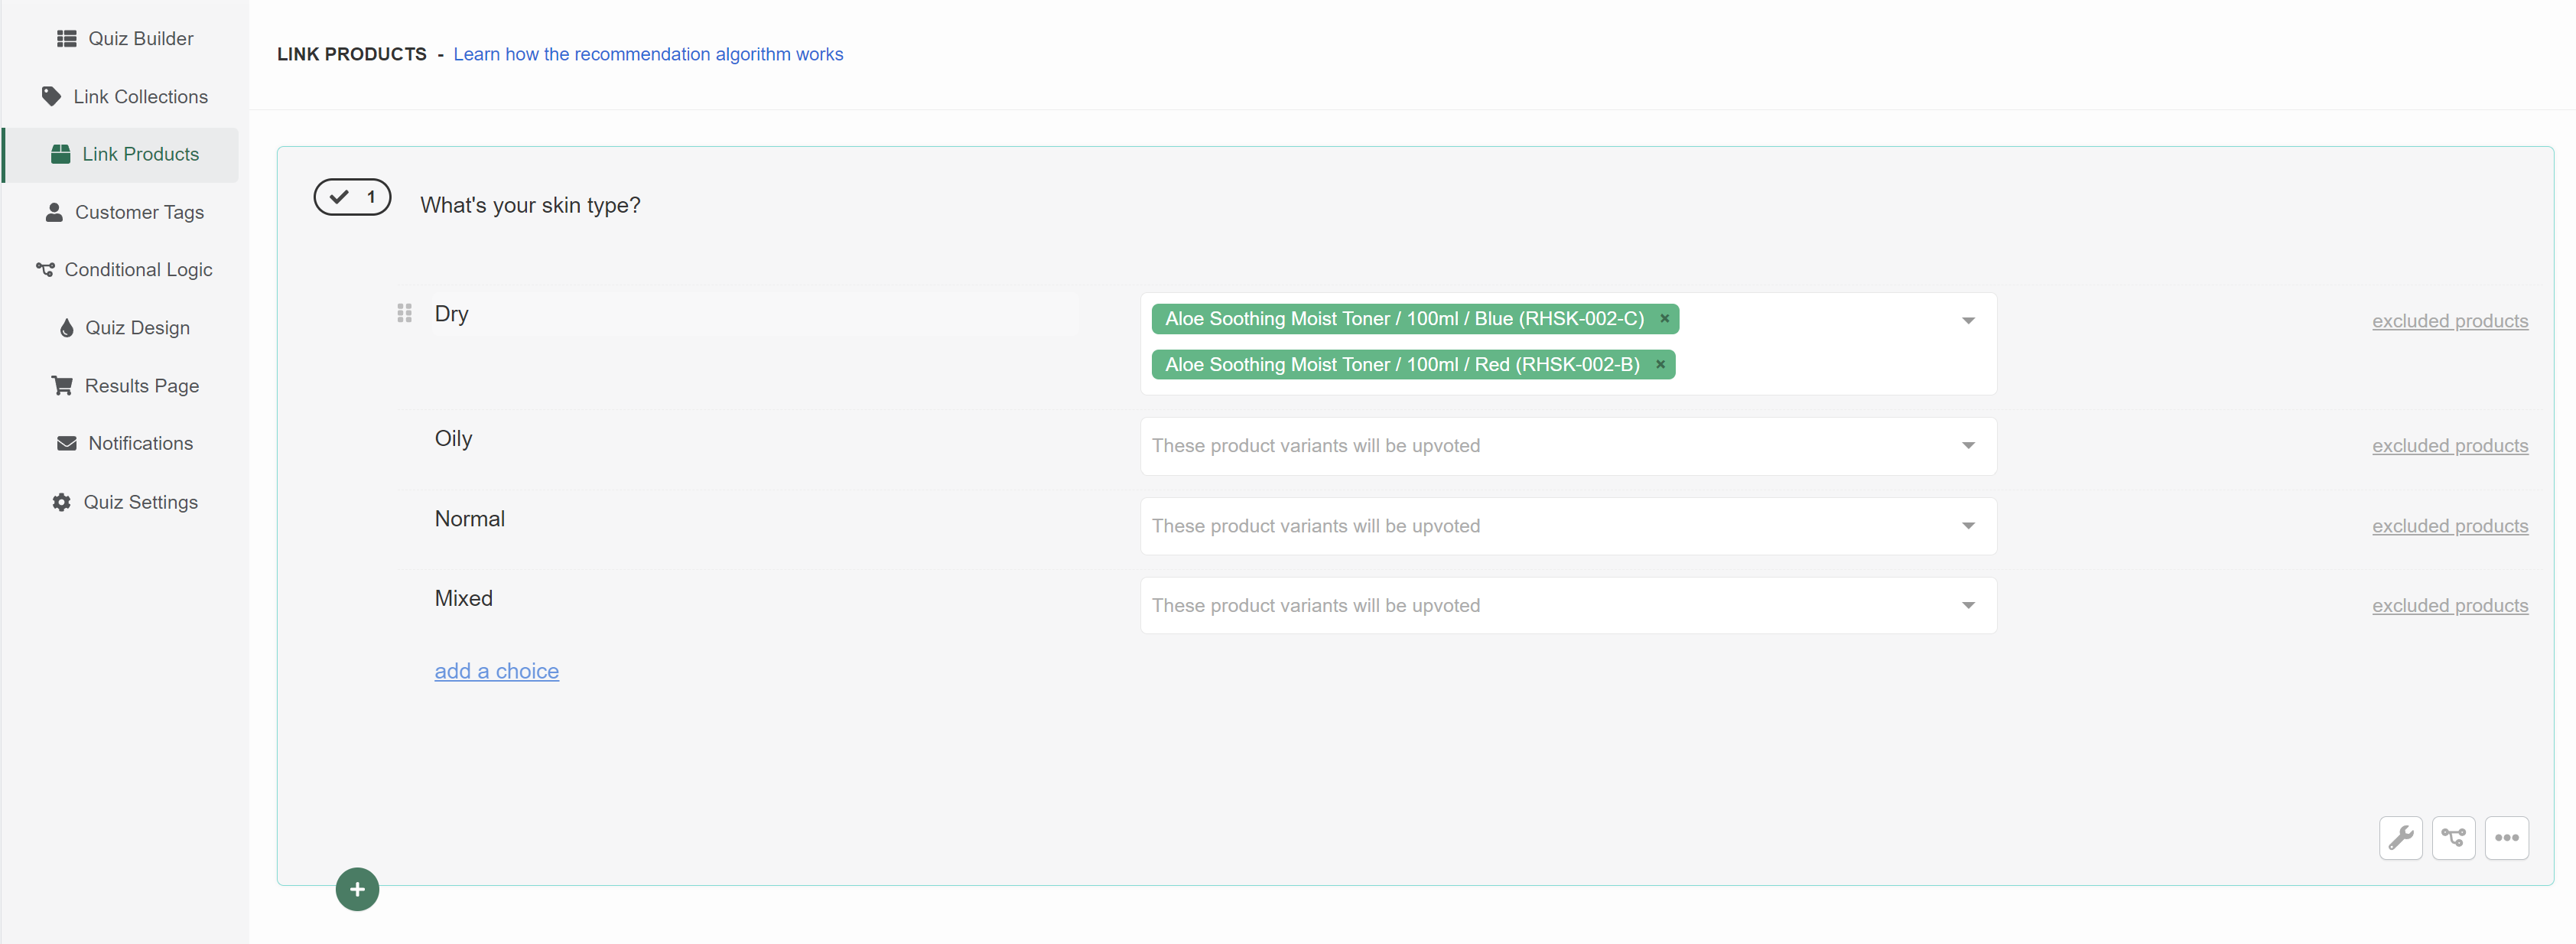The width and height of the screenshot is (2576, 944).
Task: Click the Oily choice label
Action: point(453,438)
